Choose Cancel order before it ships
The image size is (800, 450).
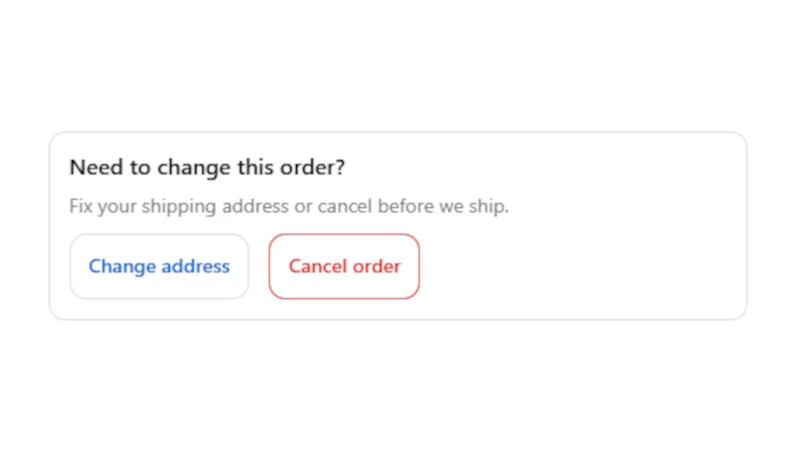tap(344, 266)
